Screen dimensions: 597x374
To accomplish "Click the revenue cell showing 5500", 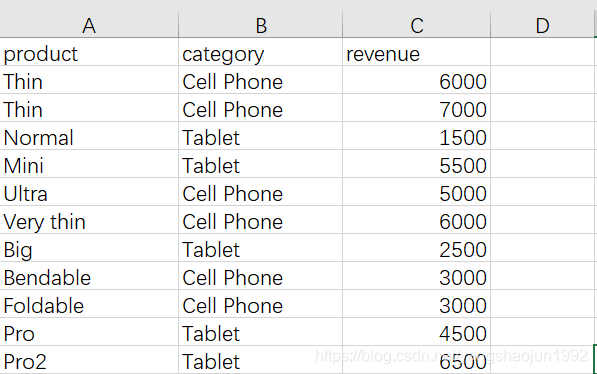I will (x=417, y=164).
